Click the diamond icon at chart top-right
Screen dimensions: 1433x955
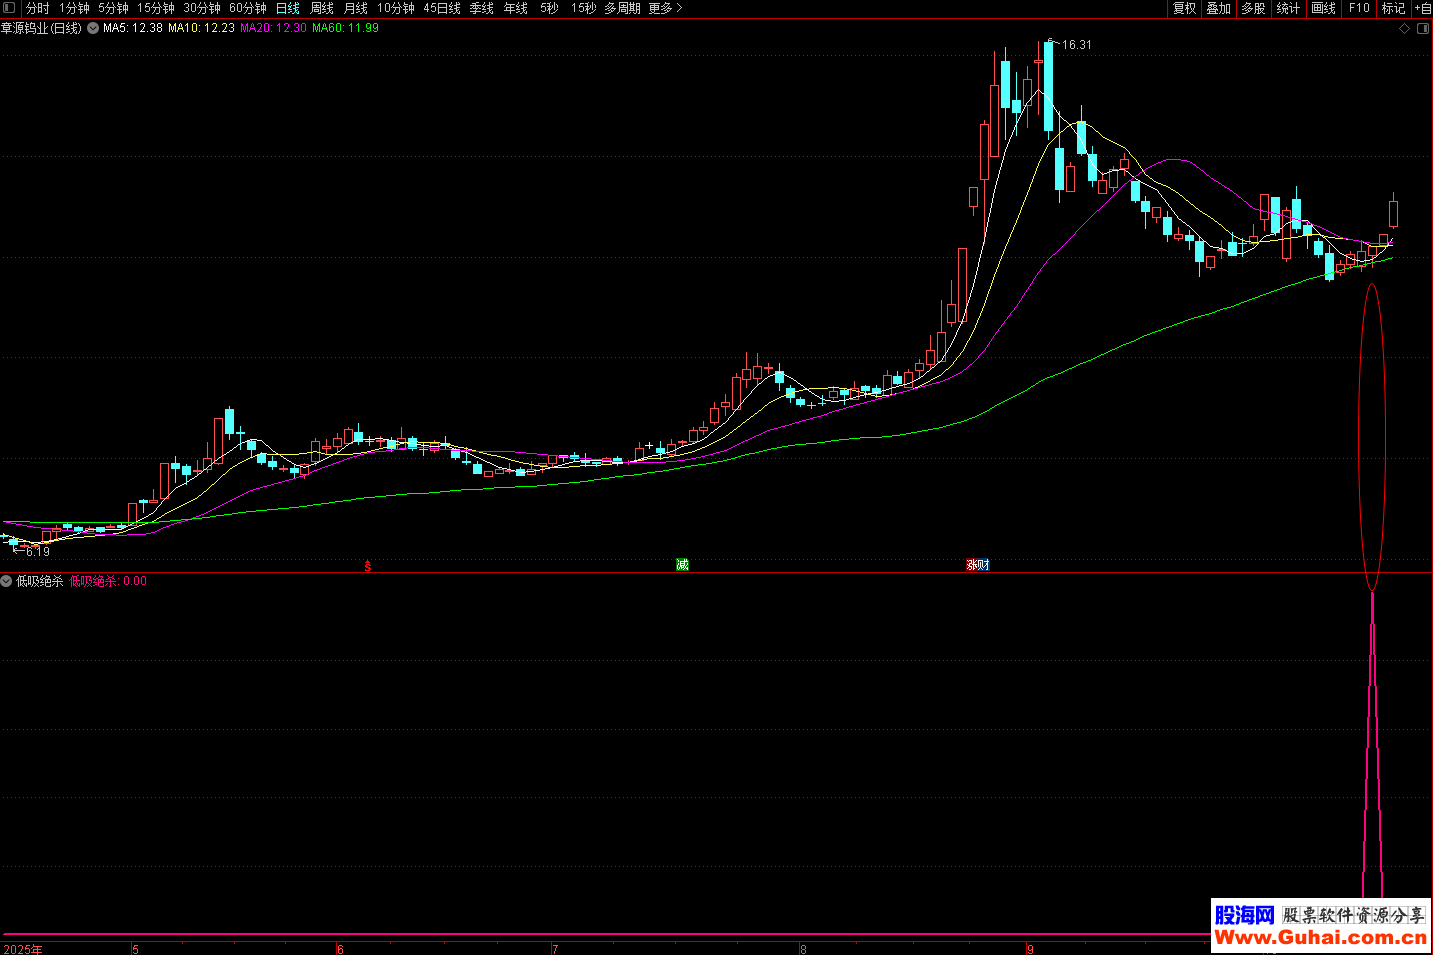(x=1404, y=29)
